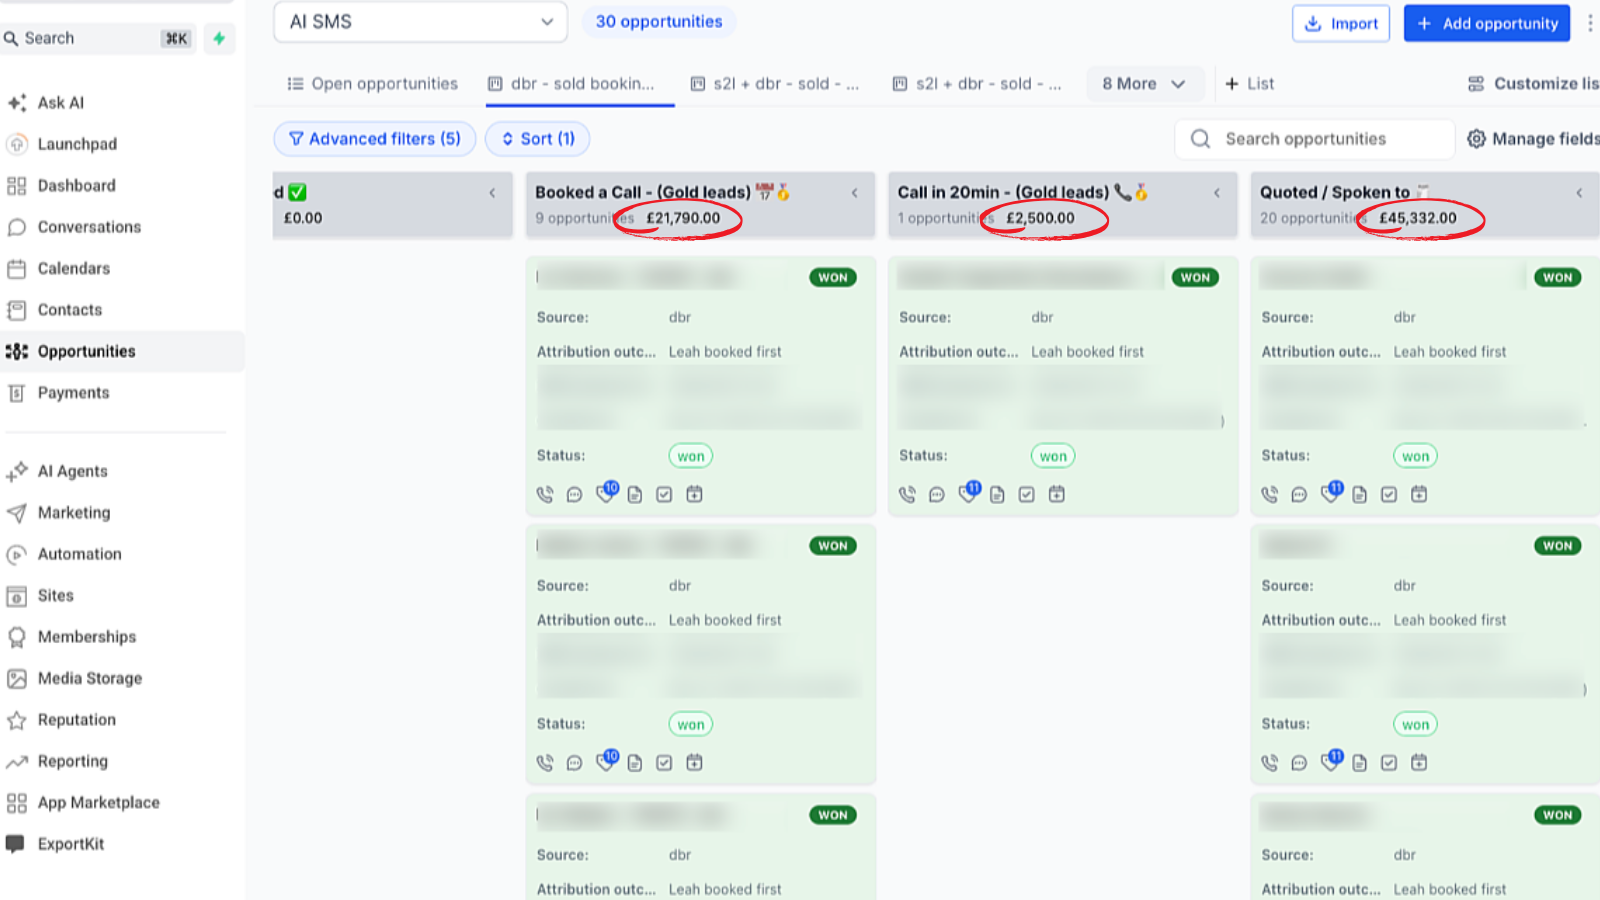Click the Import button
This screenshot has width=1600, height=900.
pos(1341,23)
